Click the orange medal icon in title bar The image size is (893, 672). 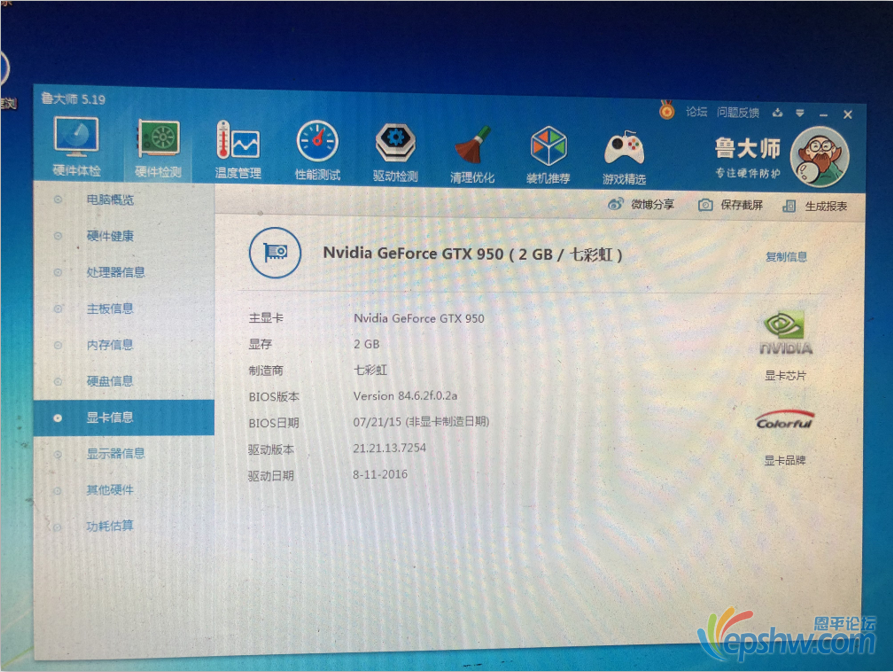coord(666,110)
